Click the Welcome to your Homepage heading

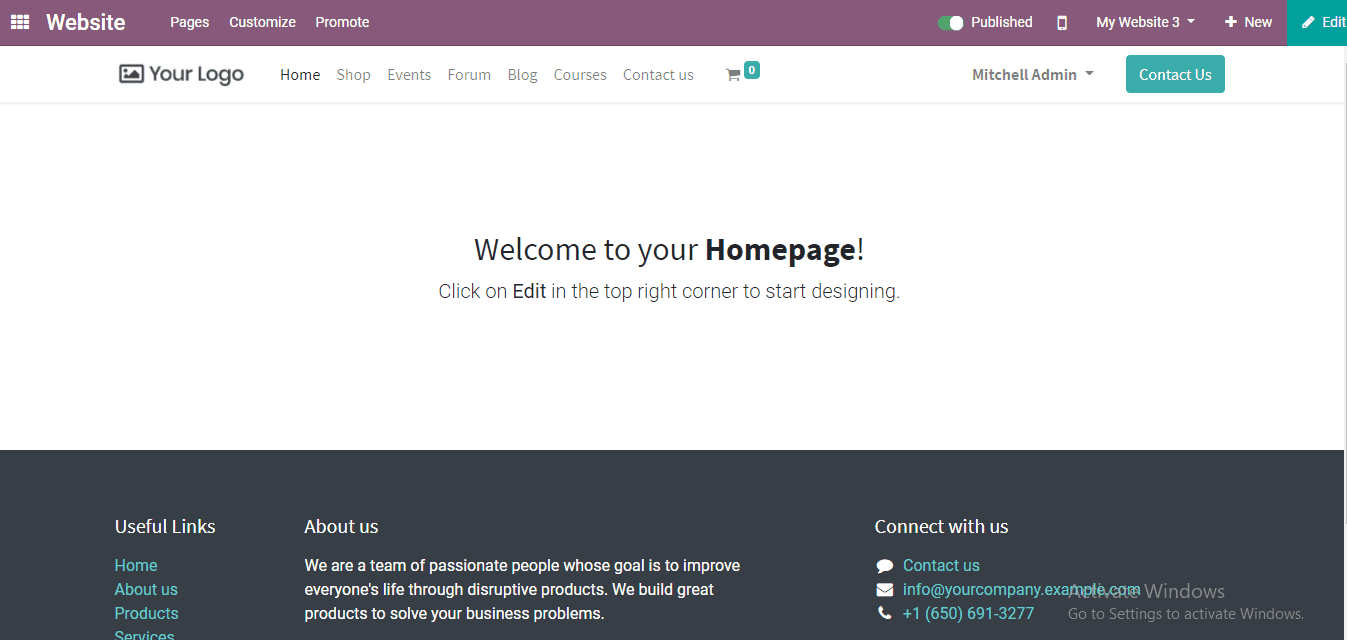(669, 249)
